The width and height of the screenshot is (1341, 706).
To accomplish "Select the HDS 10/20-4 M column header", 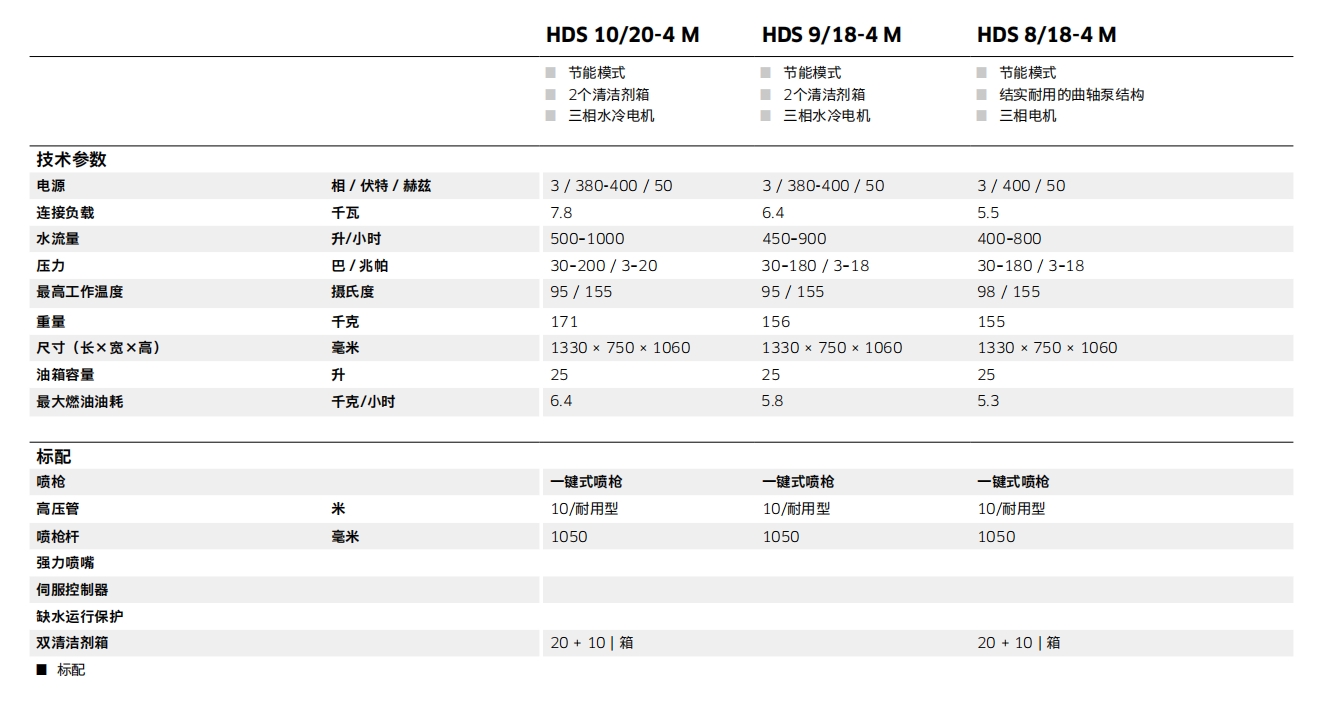I will pos(622,35).
